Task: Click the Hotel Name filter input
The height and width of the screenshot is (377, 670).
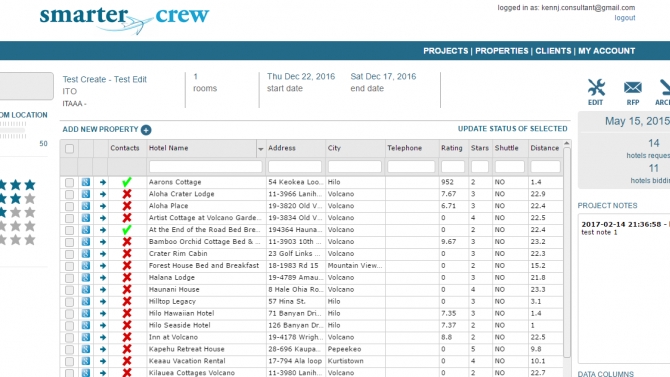Action: click(x=206, y=166)
